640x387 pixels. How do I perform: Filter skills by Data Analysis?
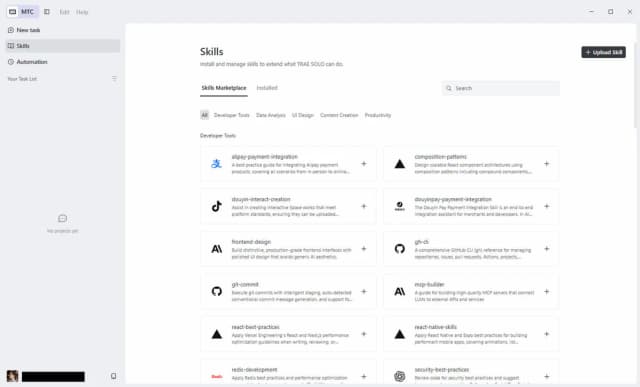271,115
